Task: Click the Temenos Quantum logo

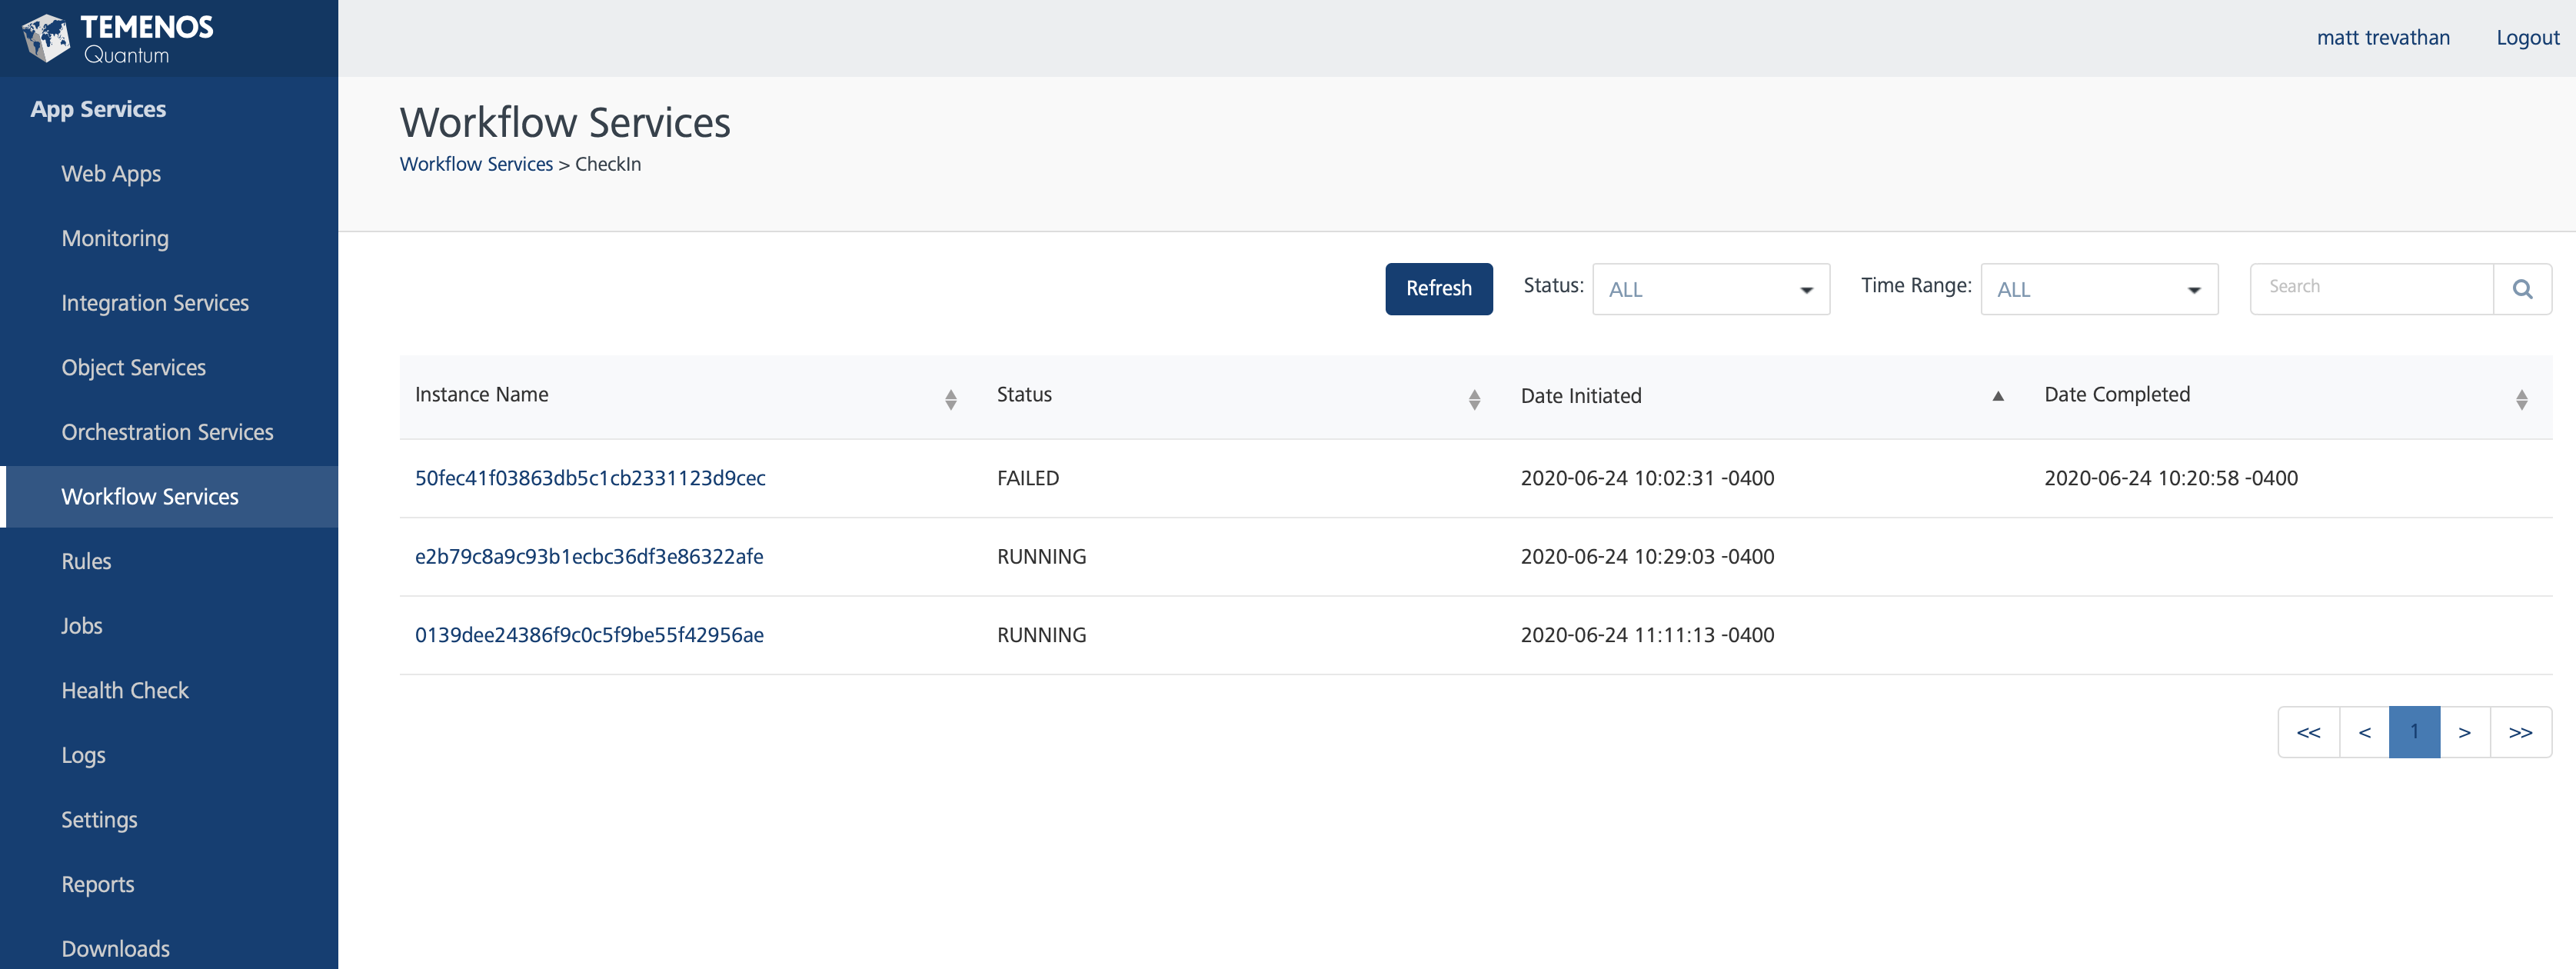Action: 120,38
